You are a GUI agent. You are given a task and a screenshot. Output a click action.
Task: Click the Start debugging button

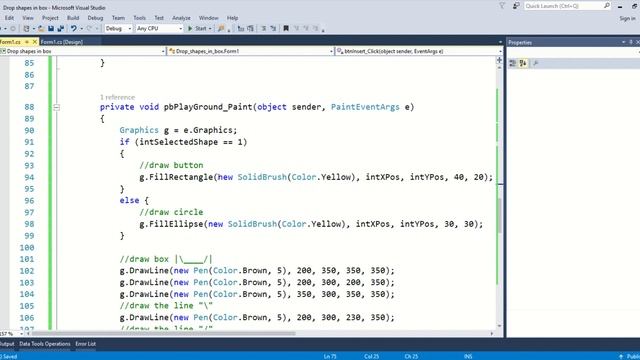pyautogui.click(x=197, y=29)
